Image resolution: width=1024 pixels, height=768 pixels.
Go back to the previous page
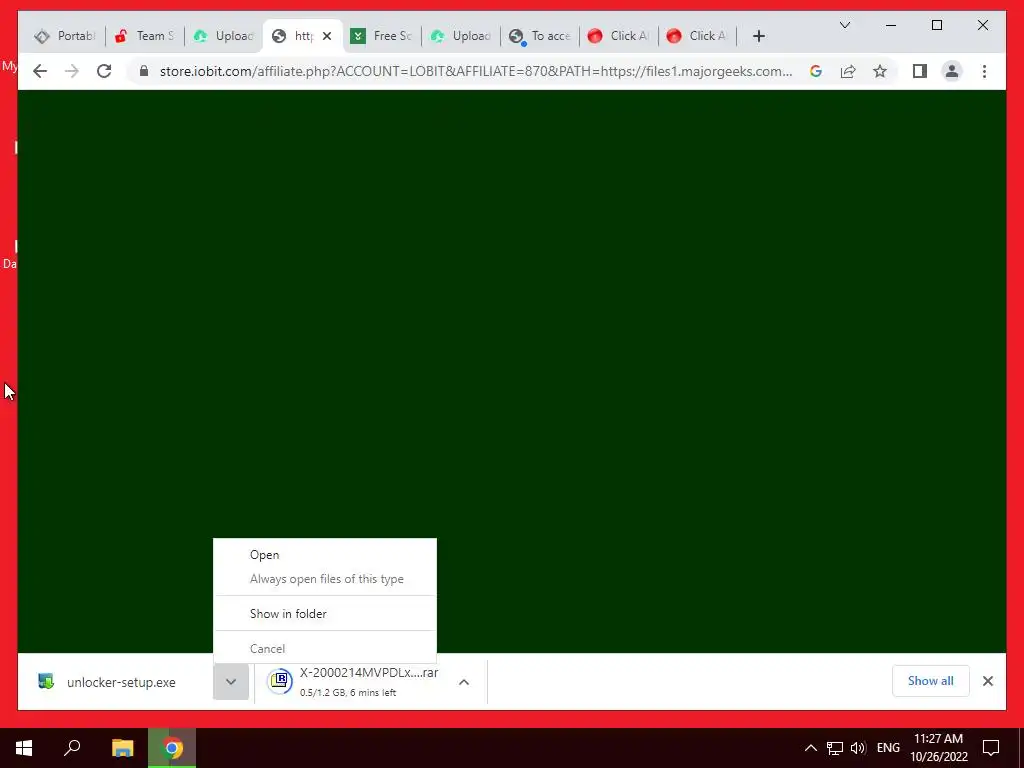(40, 71)
